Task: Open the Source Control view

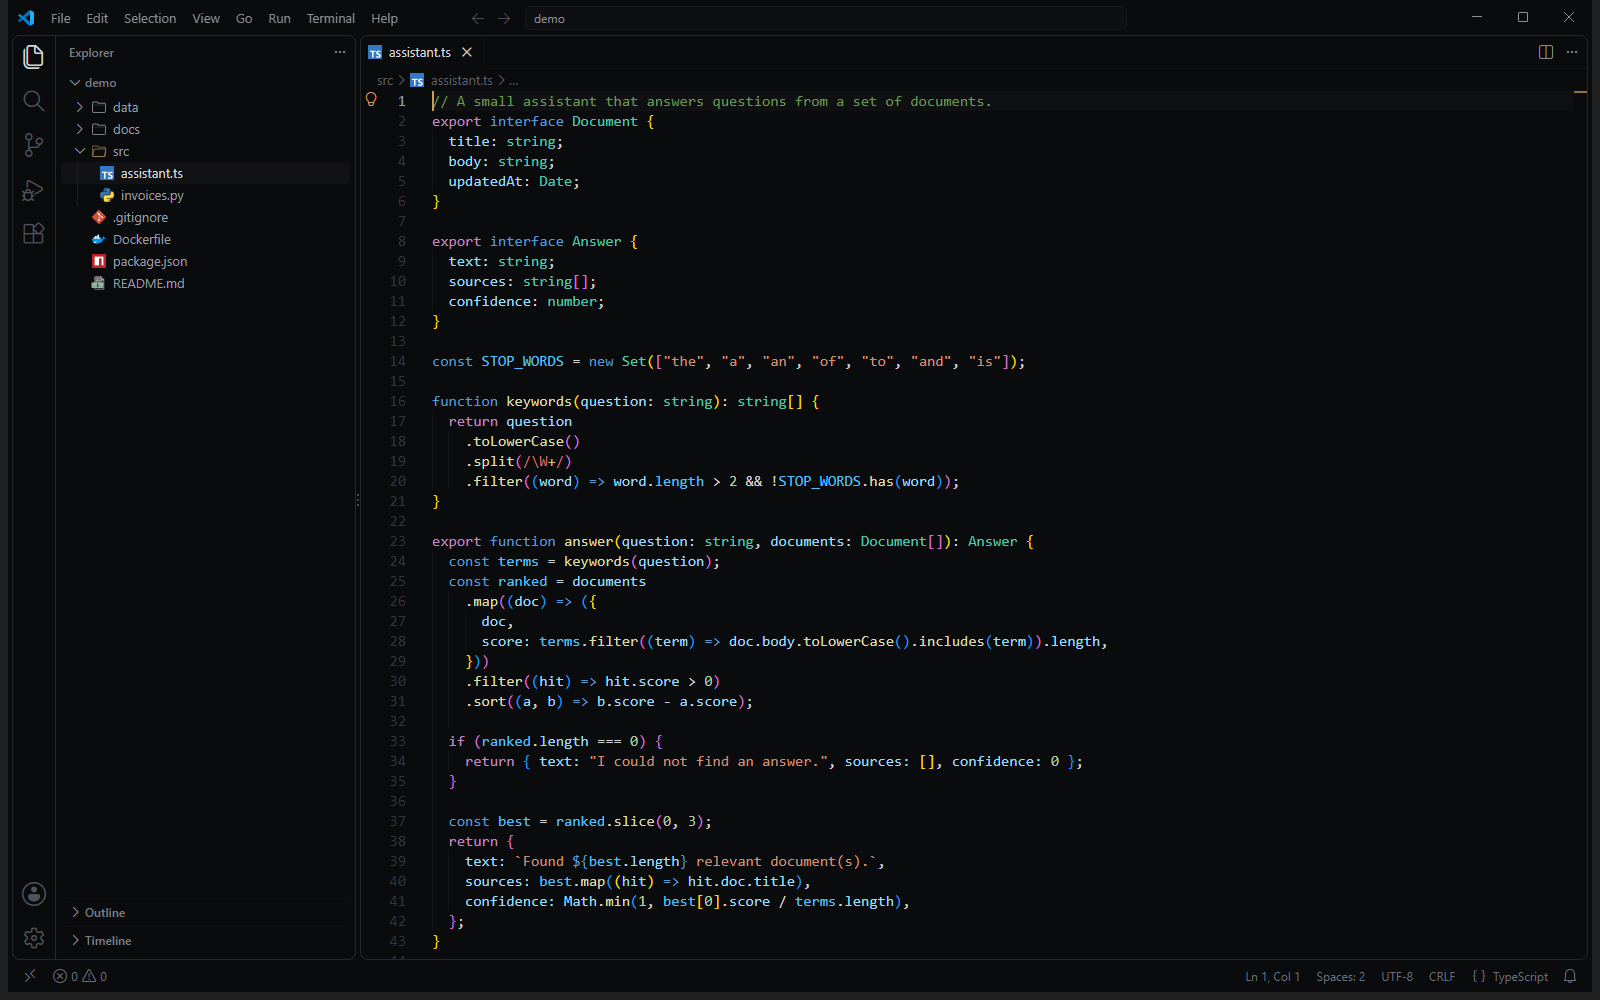Action: point(34,145)
